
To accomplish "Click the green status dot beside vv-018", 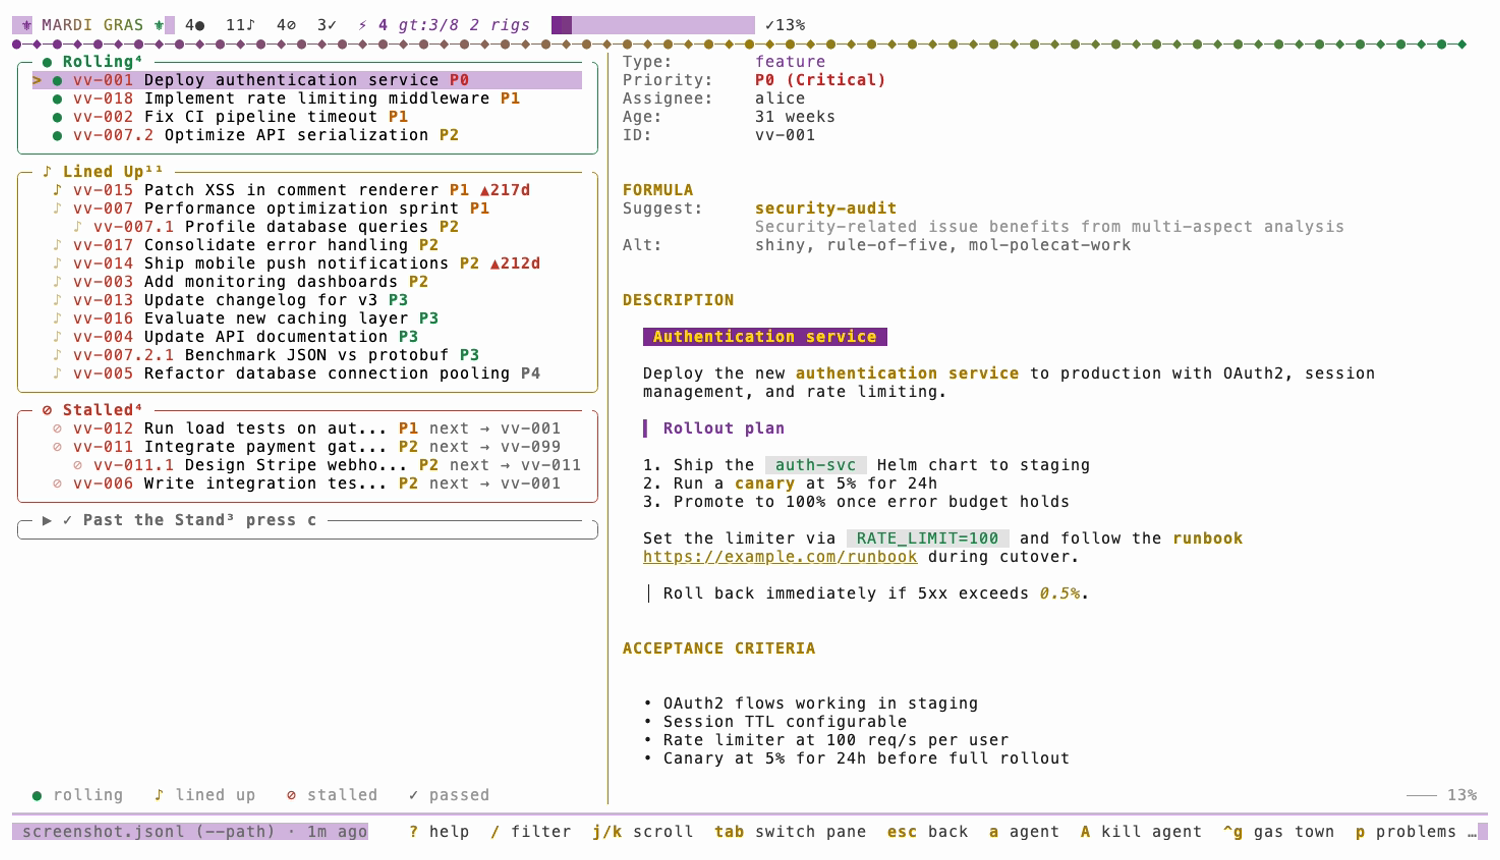I will coord(57,99).
